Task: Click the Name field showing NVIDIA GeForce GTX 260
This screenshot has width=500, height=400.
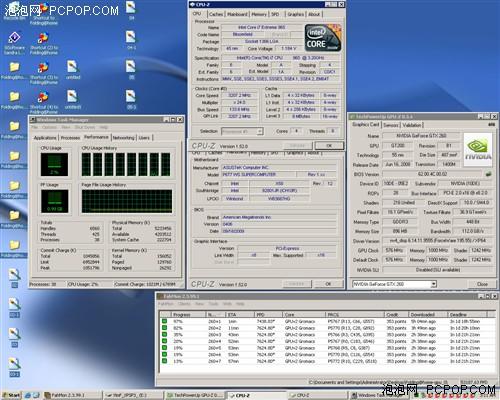Action: (421, 136)
